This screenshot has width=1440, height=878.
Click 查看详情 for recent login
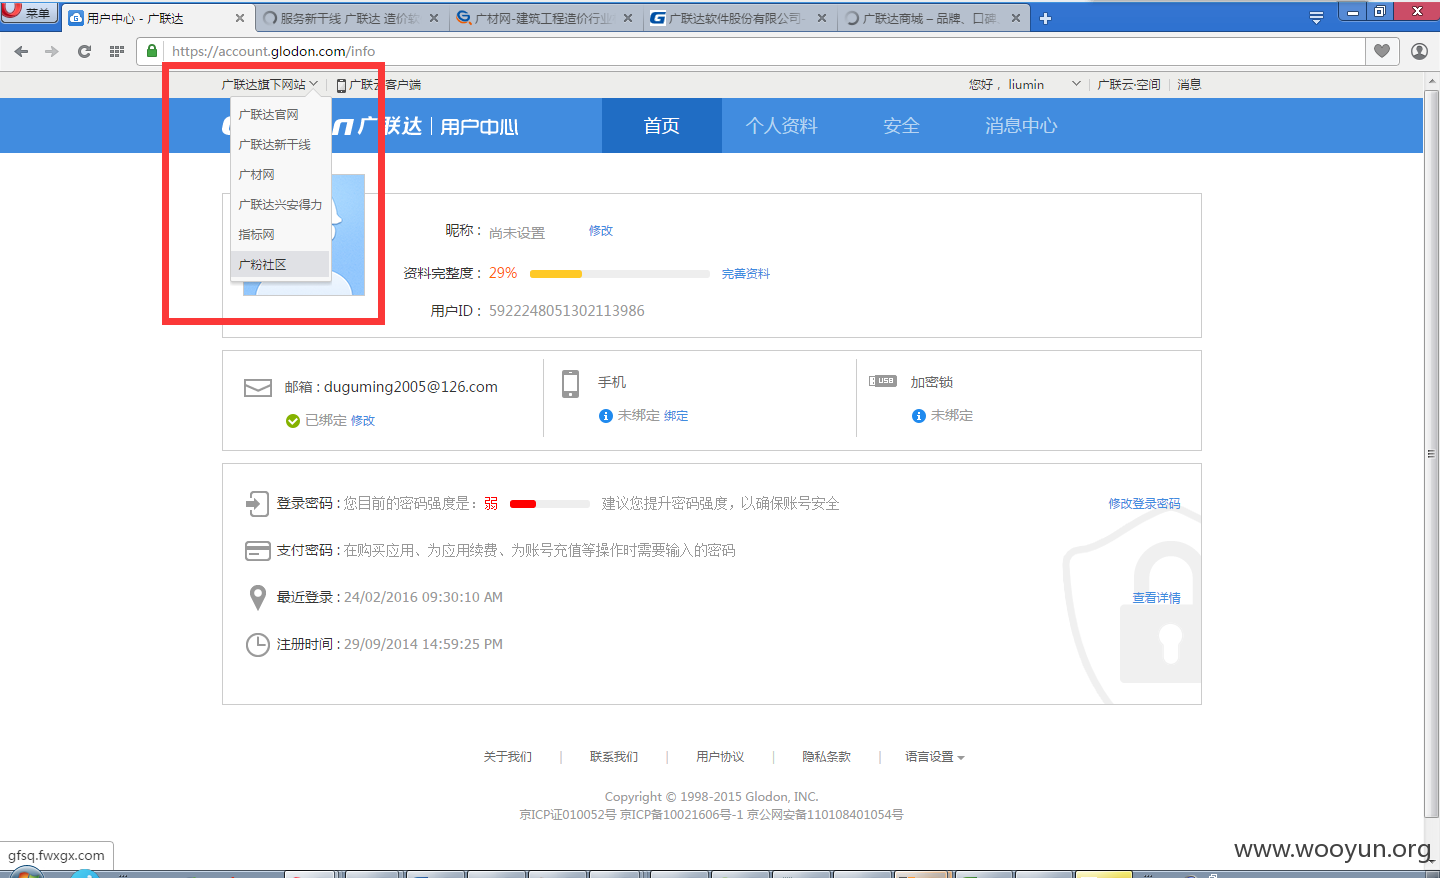click(x=1156, y=598)
